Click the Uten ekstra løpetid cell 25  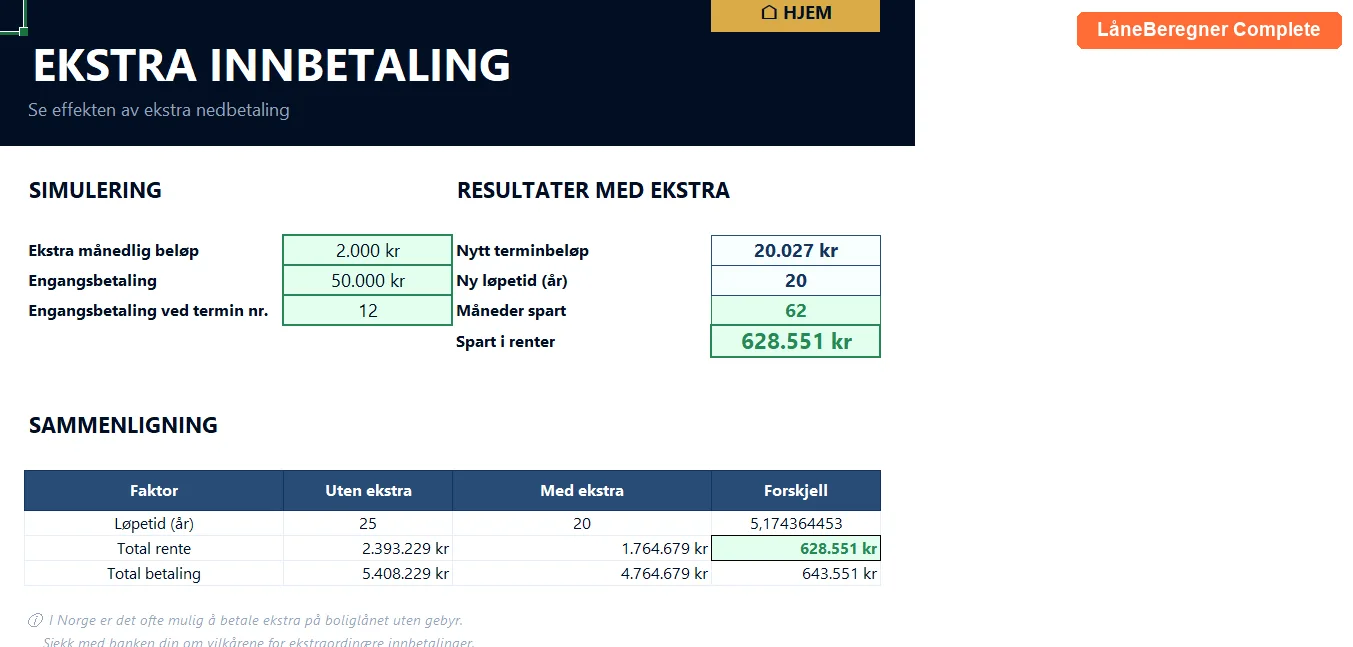click(x=368, y=523)
